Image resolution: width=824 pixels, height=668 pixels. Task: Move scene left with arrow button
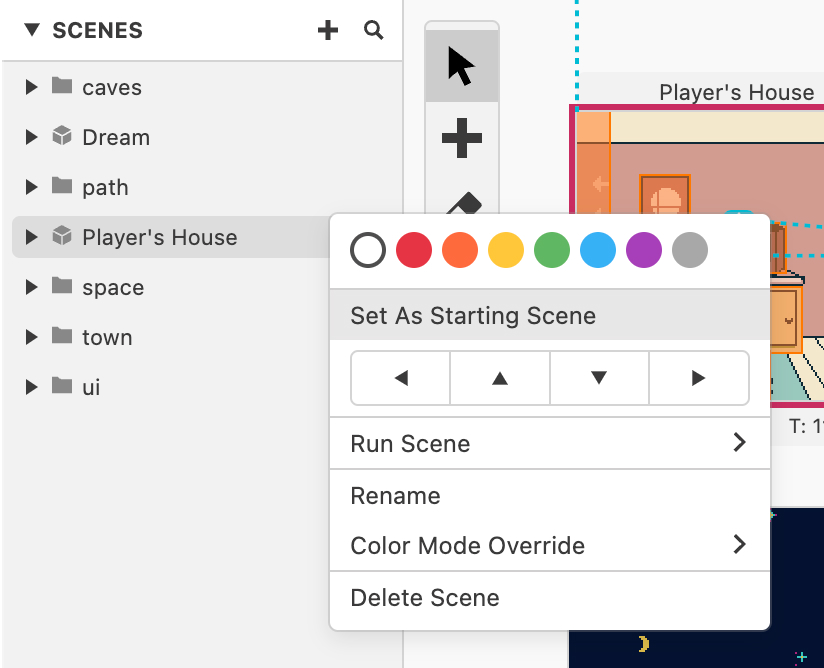pyautogui.click(x=401, y=378)
